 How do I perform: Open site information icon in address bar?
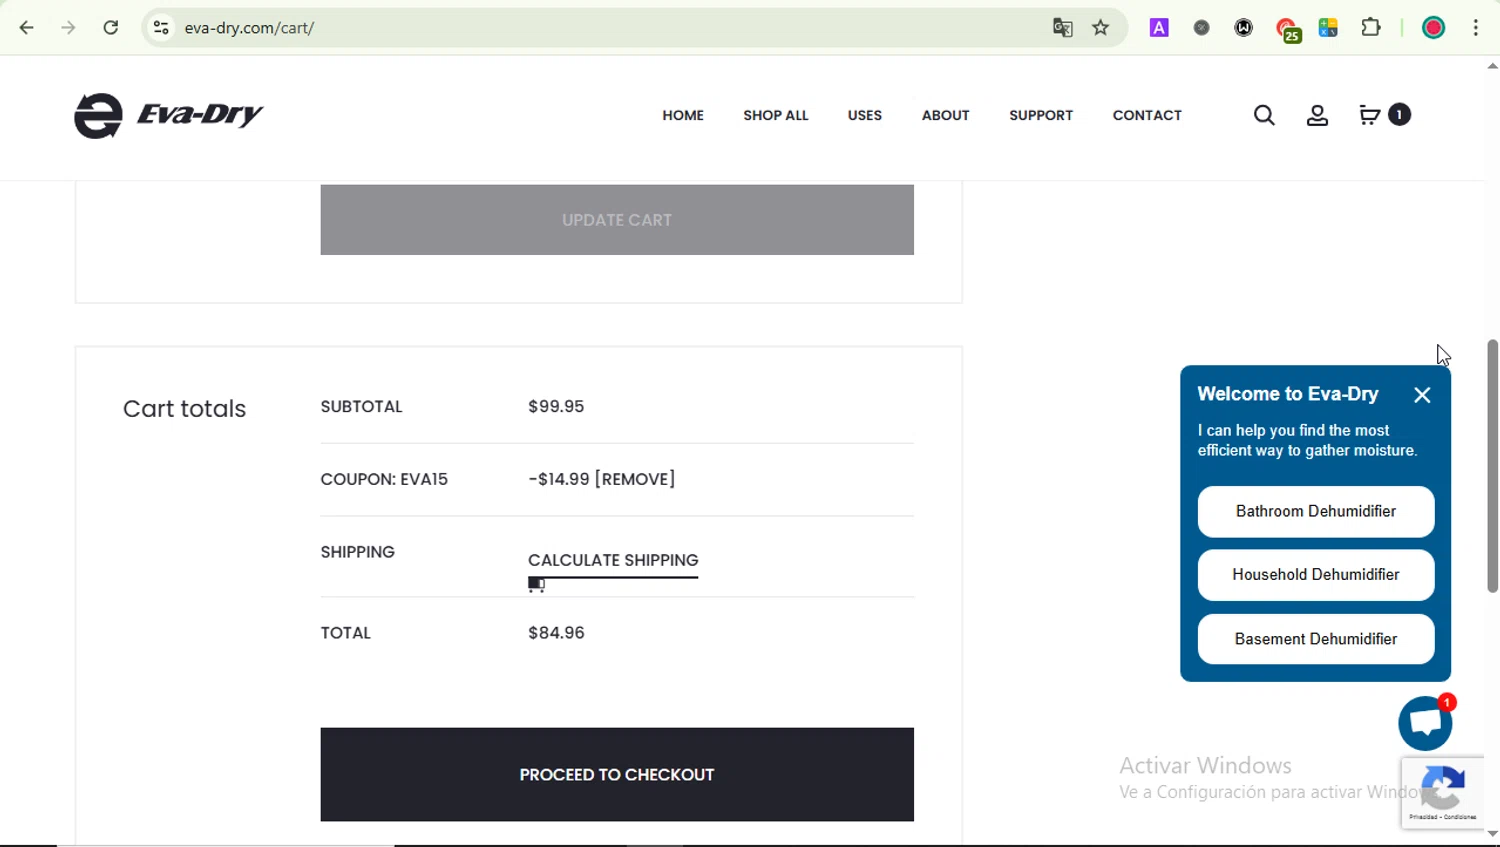[161, 28]
